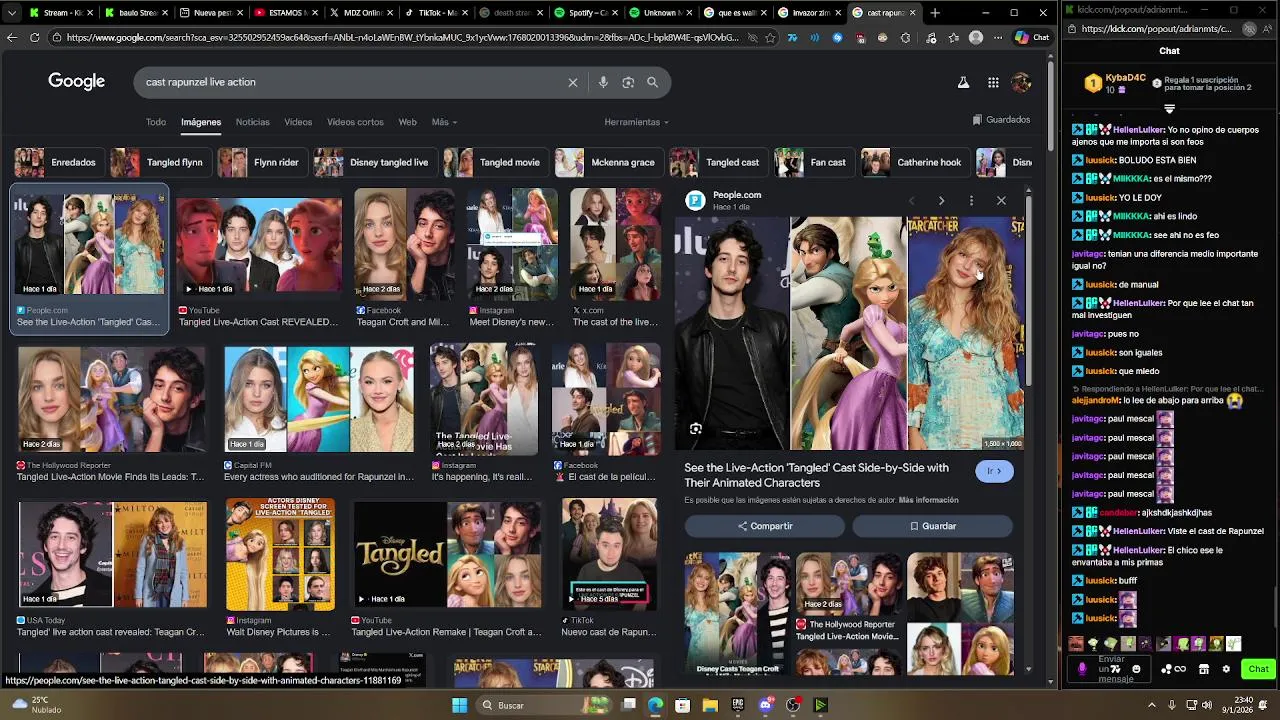This screenshot has height=720, width=1280.
Task: Bookmark this page with the star icon
Action: pos(770,37)
